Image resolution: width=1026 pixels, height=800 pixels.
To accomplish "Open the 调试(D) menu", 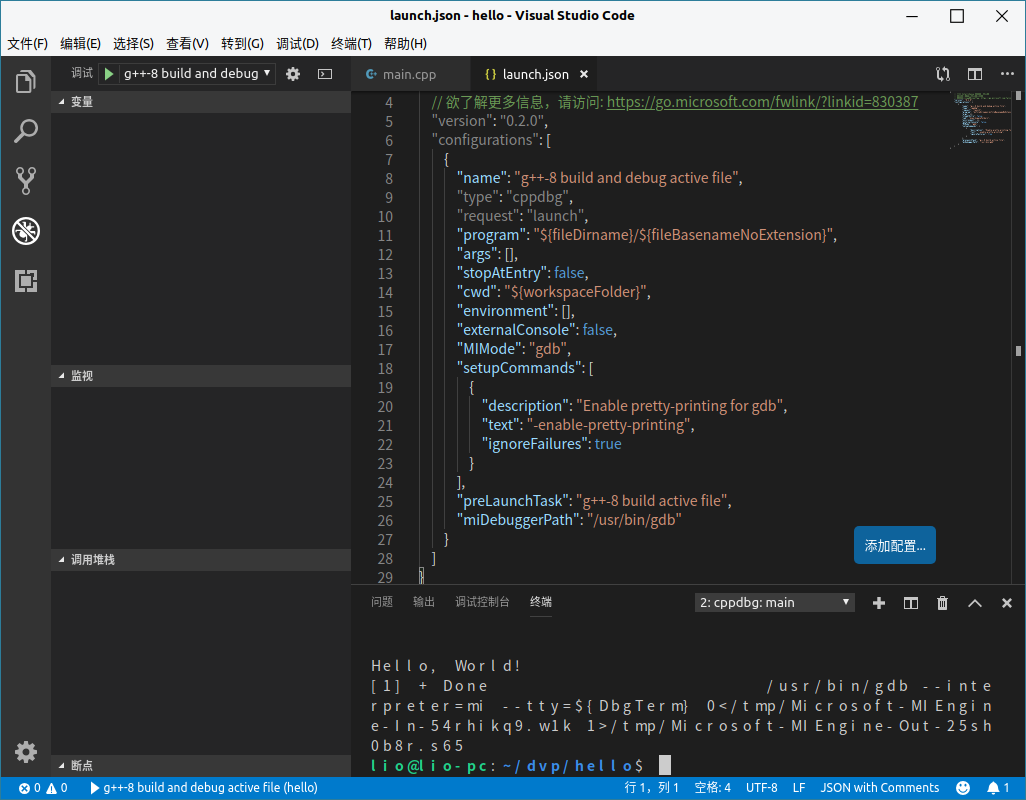I will tap(297, 44).
